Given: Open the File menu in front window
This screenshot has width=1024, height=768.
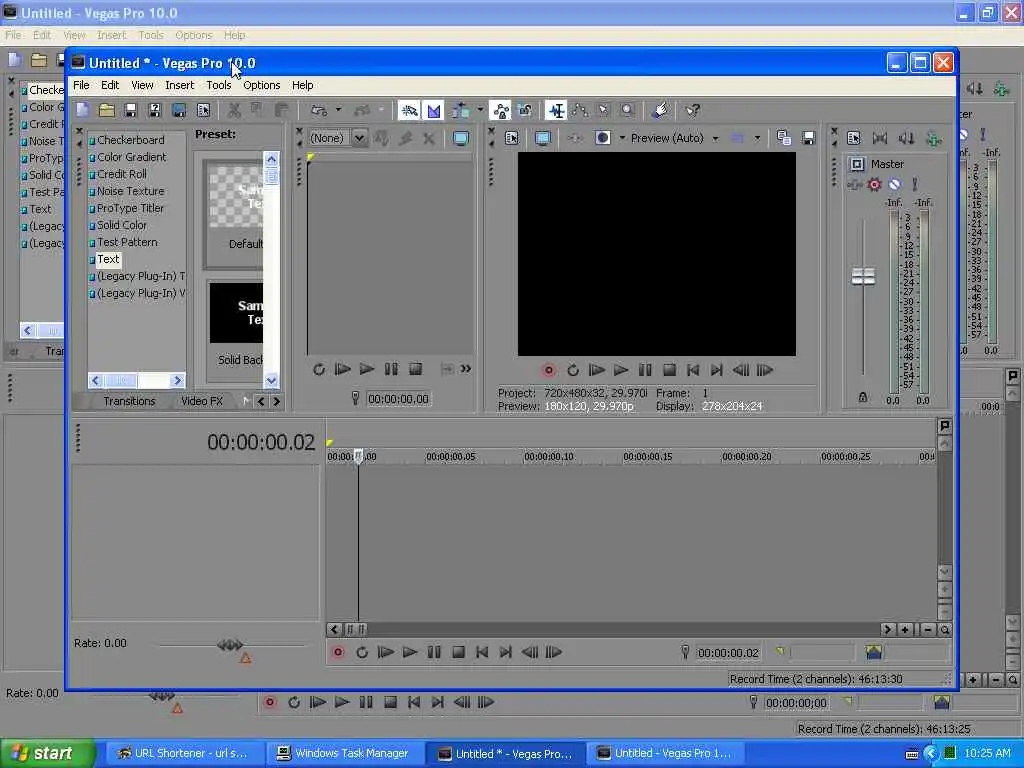Looking at the screenshot, I should click(81, 85).
